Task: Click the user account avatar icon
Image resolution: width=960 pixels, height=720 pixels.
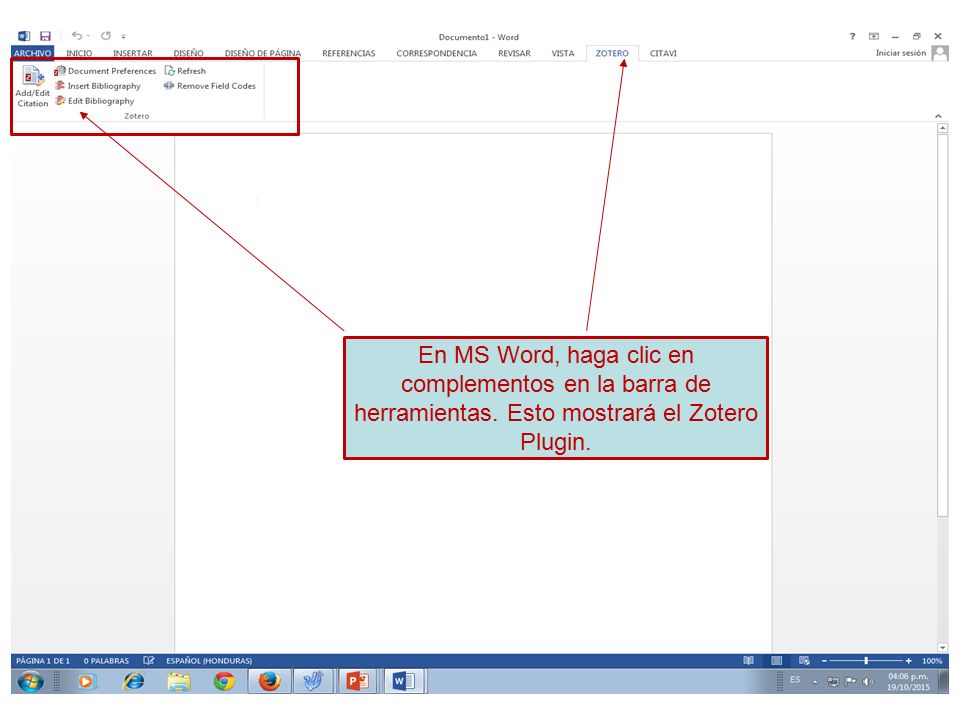Action: coord(940,53)
